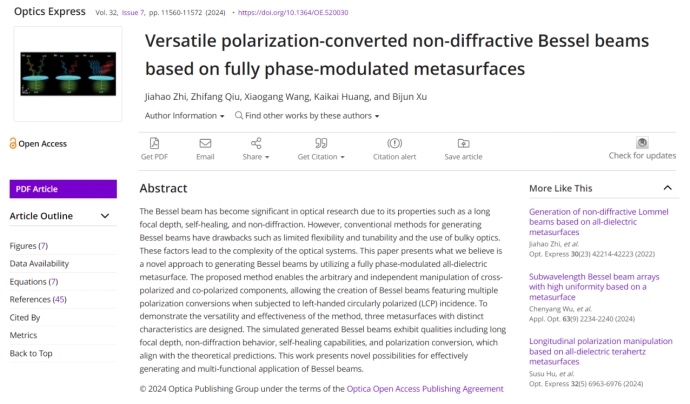
Task: Click the Check for updates icon
Action: pos(642,143)
